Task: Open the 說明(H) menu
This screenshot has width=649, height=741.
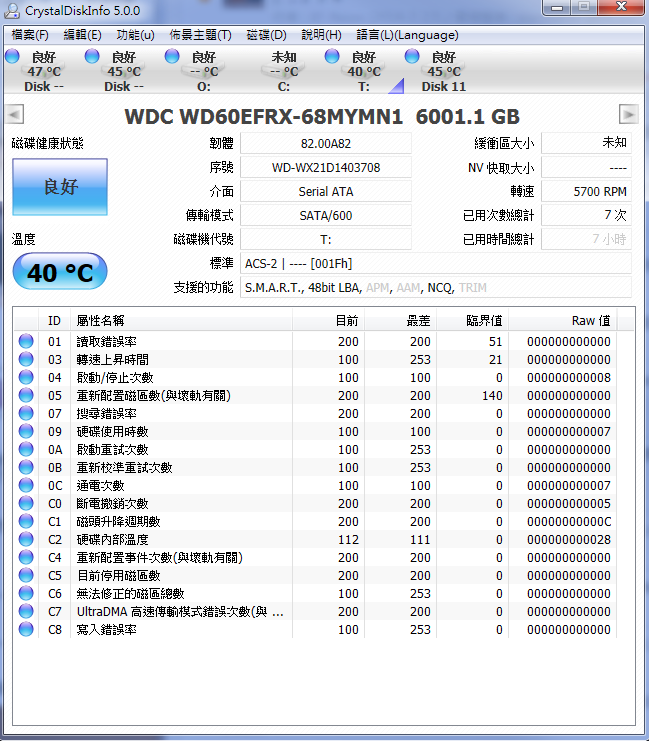Action: [x=321, y=35]
